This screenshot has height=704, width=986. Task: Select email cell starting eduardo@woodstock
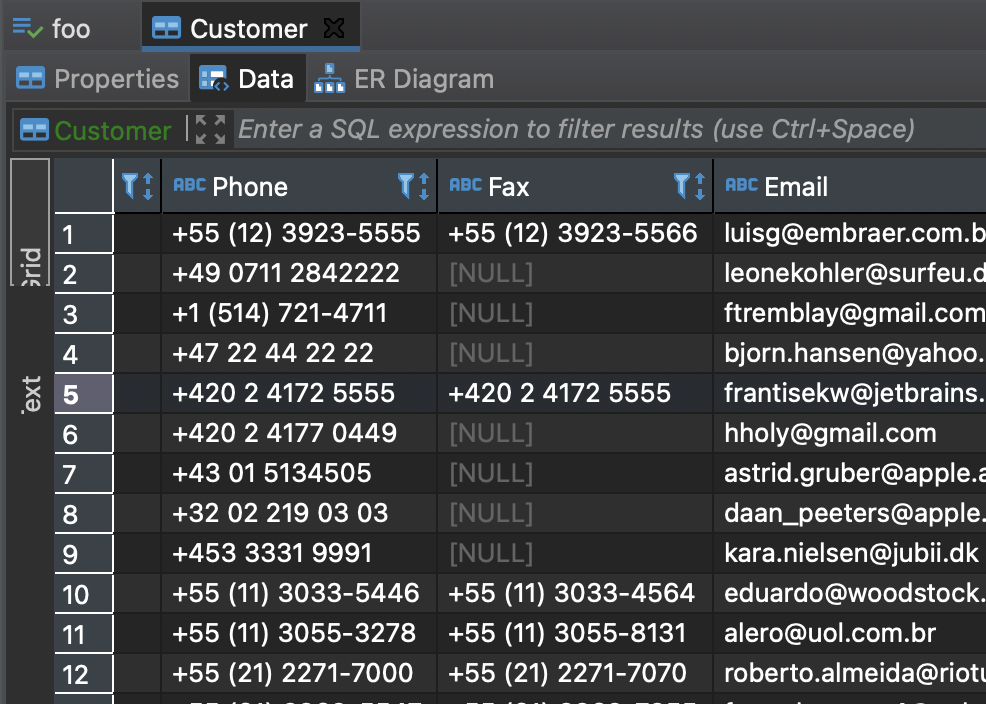click(x=850, y=594)
